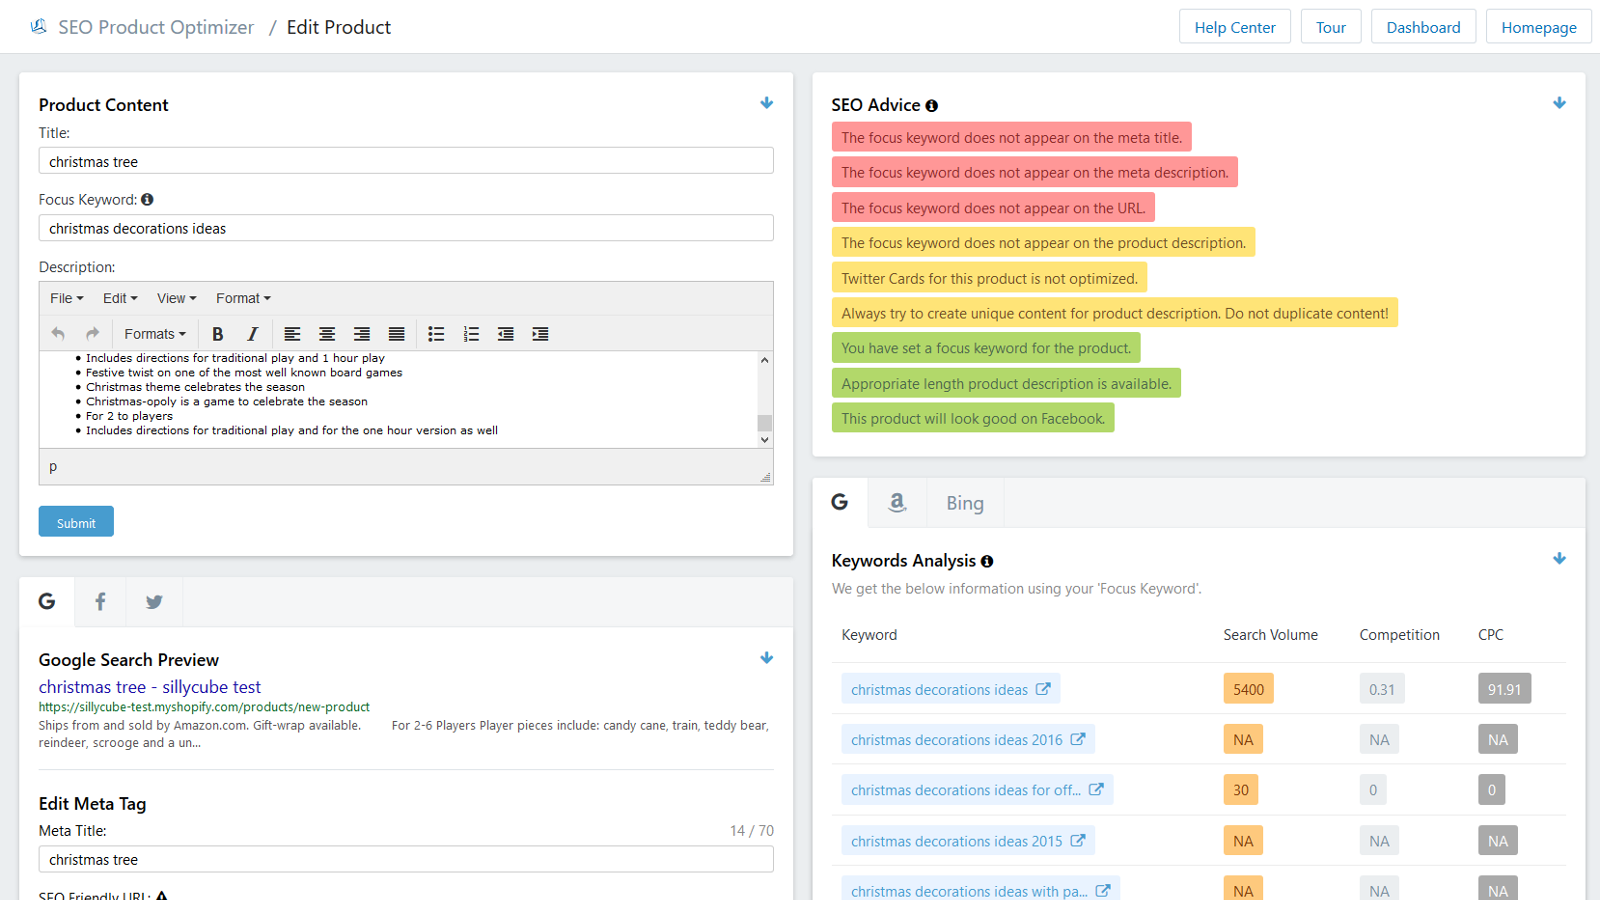Click the Search Volume column header
Image resolution: width=1600 pixels, height=900 pixels.
point(1270,635)
